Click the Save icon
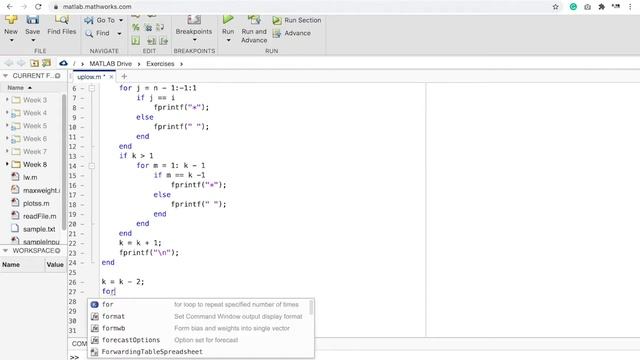This screenshot has height=360, width=640. pos(33,20)
